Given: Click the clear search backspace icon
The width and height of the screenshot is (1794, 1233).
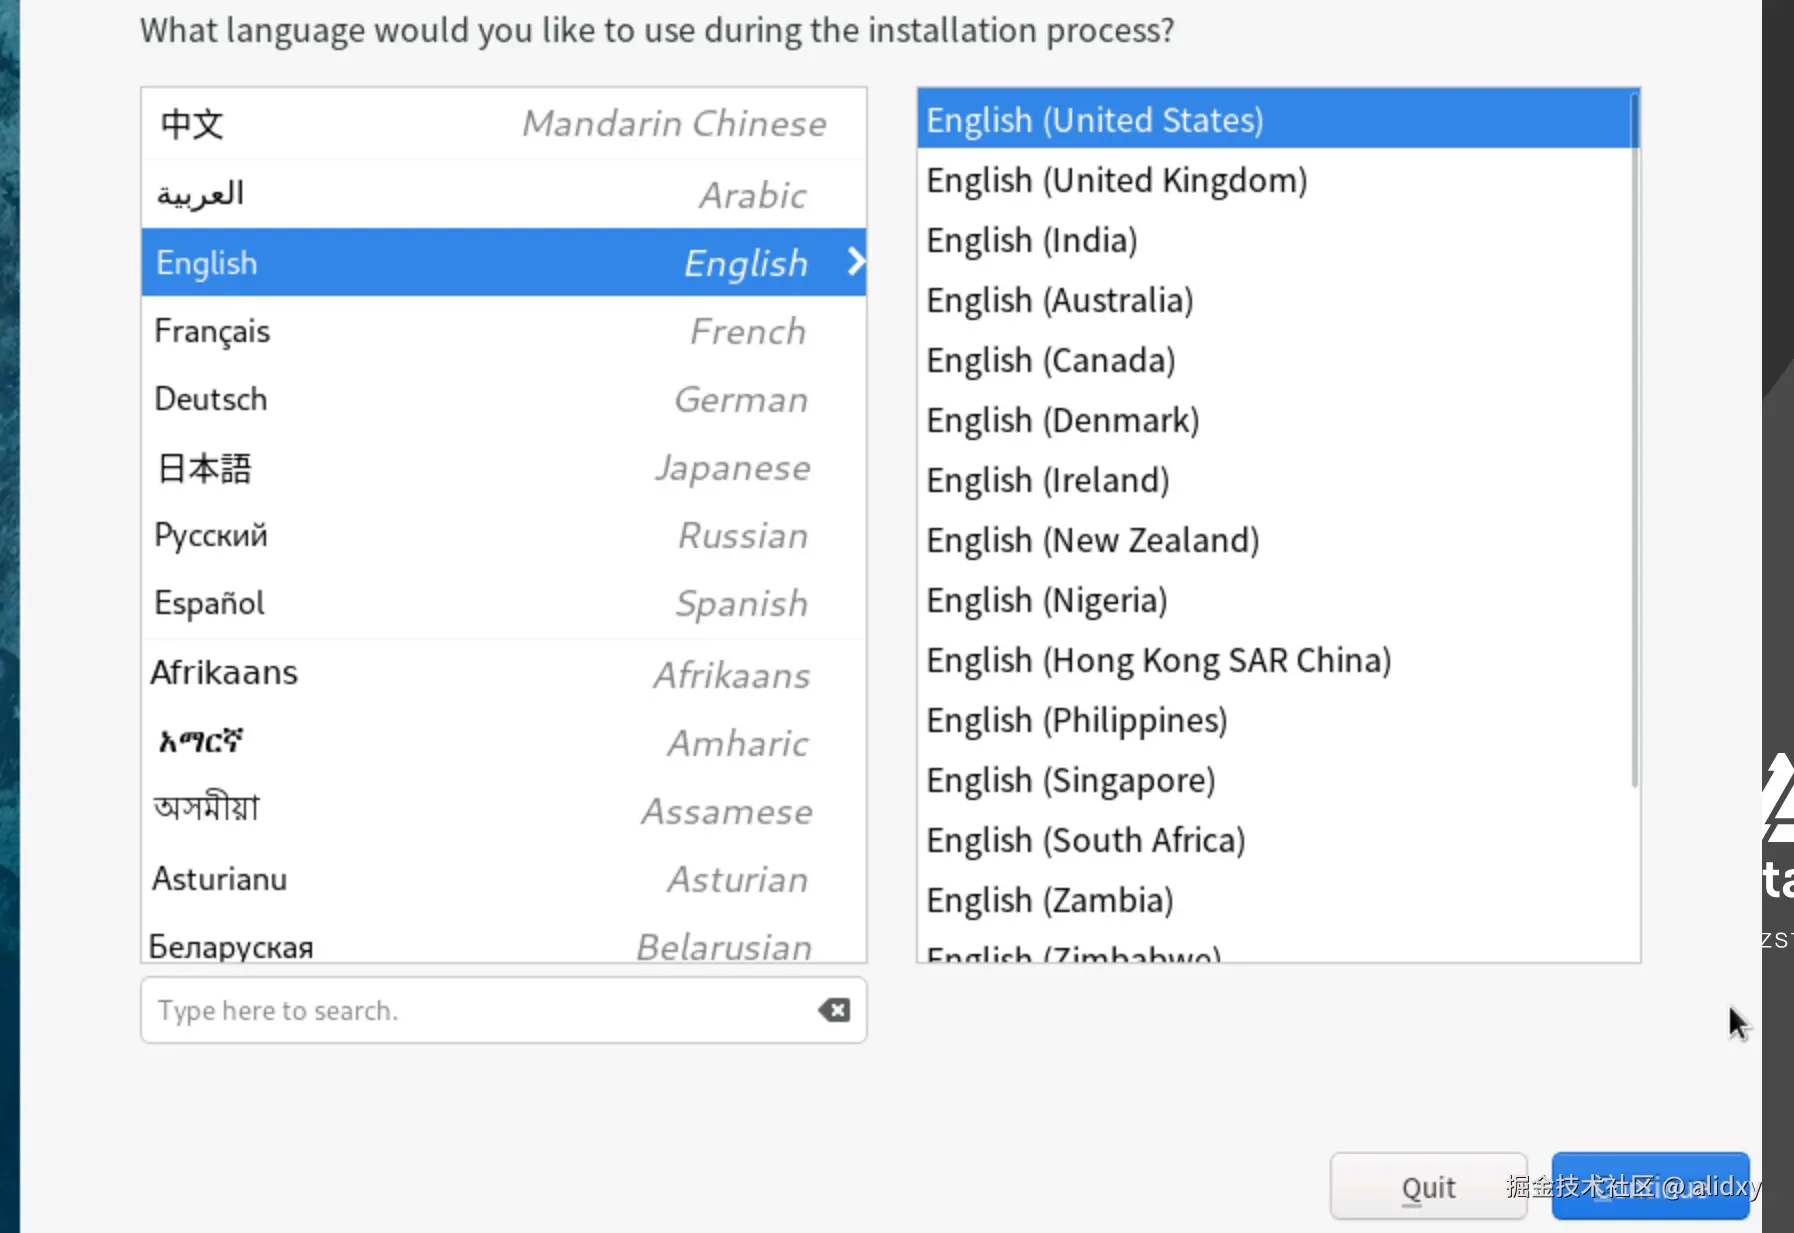Looking at the screenshot, I should point(834,1010).
